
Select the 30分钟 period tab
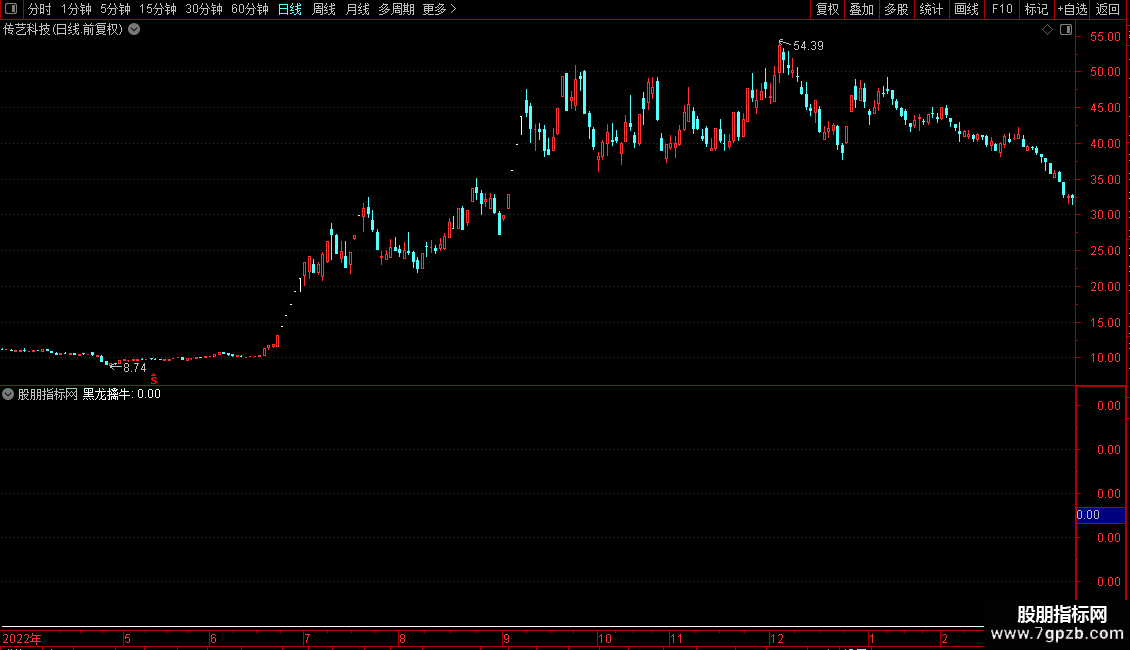click(x=204, y=9)
